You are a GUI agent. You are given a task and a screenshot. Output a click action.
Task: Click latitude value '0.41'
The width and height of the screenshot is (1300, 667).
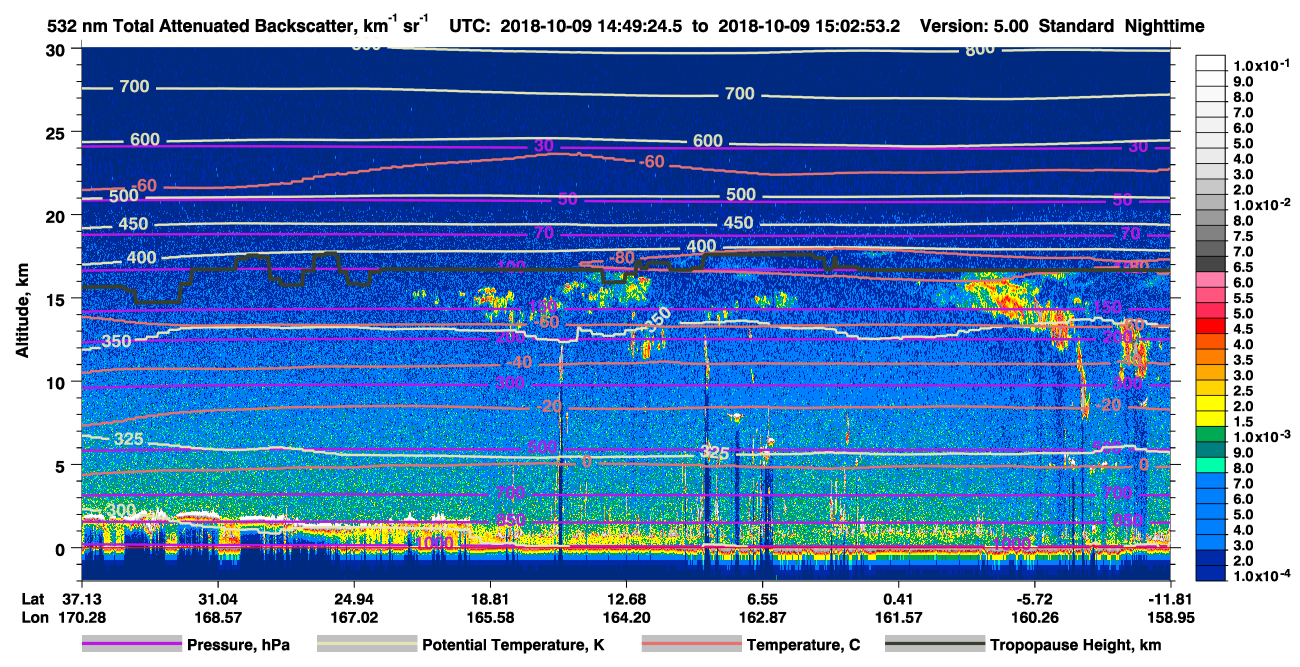(x=898, y=598)
